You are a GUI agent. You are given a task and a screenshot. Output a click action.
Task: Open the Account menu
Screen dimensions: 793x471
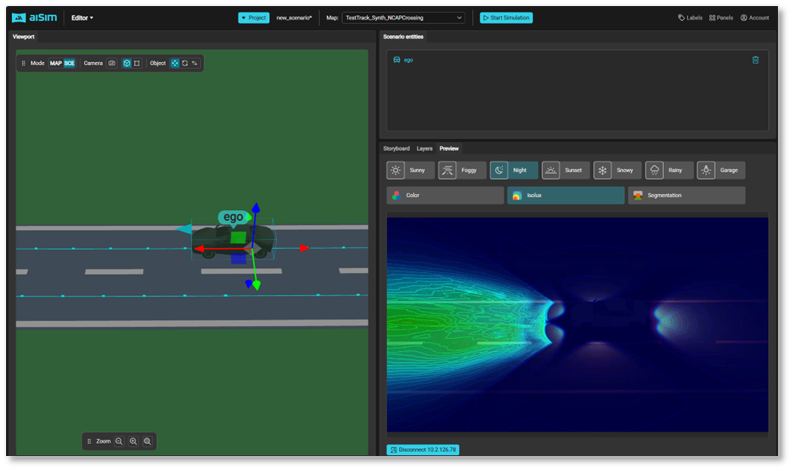coord(755,18)
